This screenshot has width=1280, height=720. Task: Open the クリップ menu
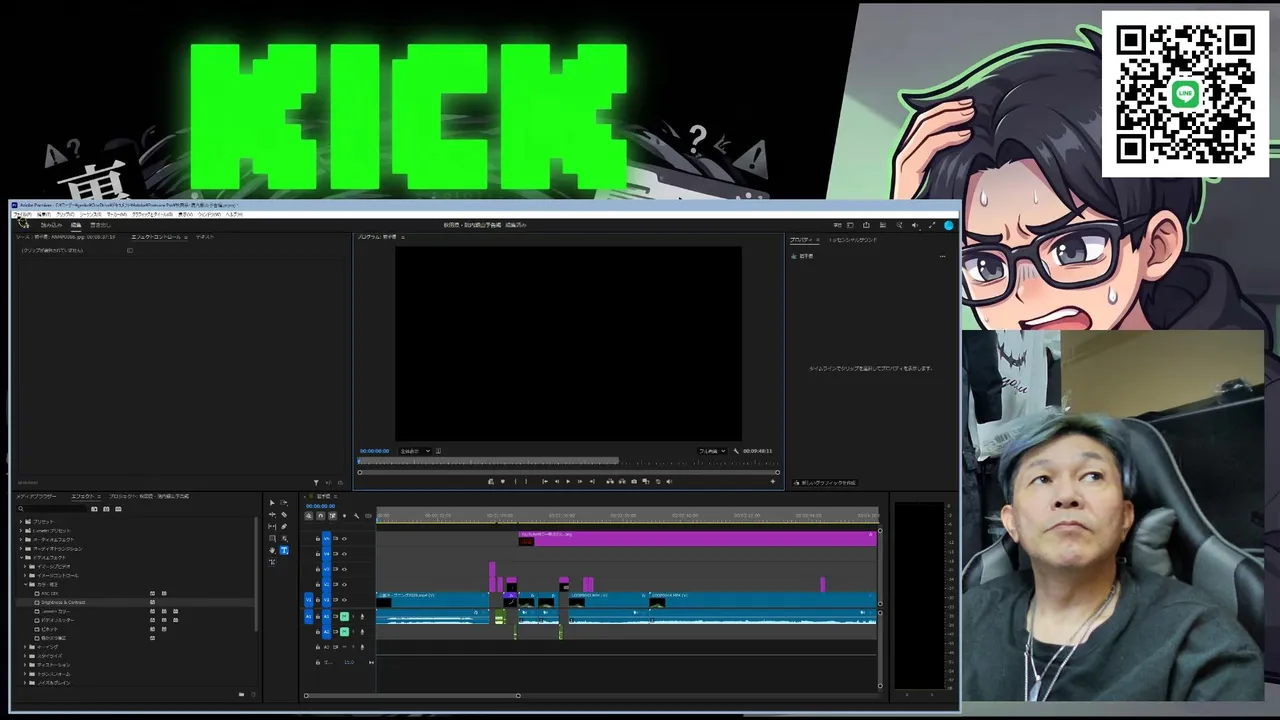[x=65, y=214]
